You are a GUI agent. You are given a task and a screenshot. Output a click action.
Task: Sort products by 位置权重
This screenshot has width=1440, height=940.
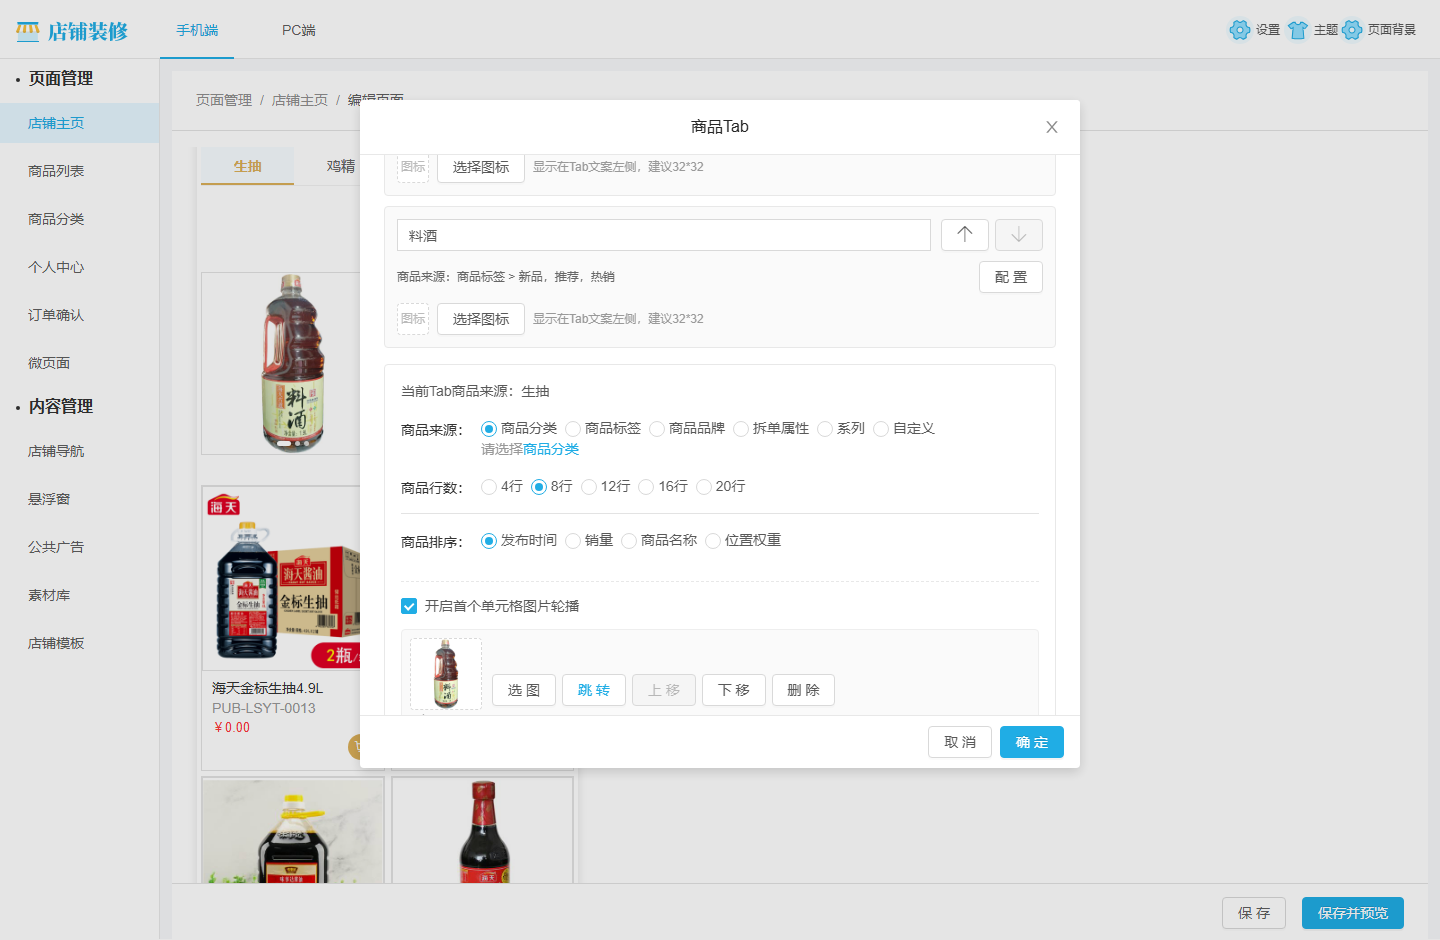pyautogui.click(x=713, y=541)
